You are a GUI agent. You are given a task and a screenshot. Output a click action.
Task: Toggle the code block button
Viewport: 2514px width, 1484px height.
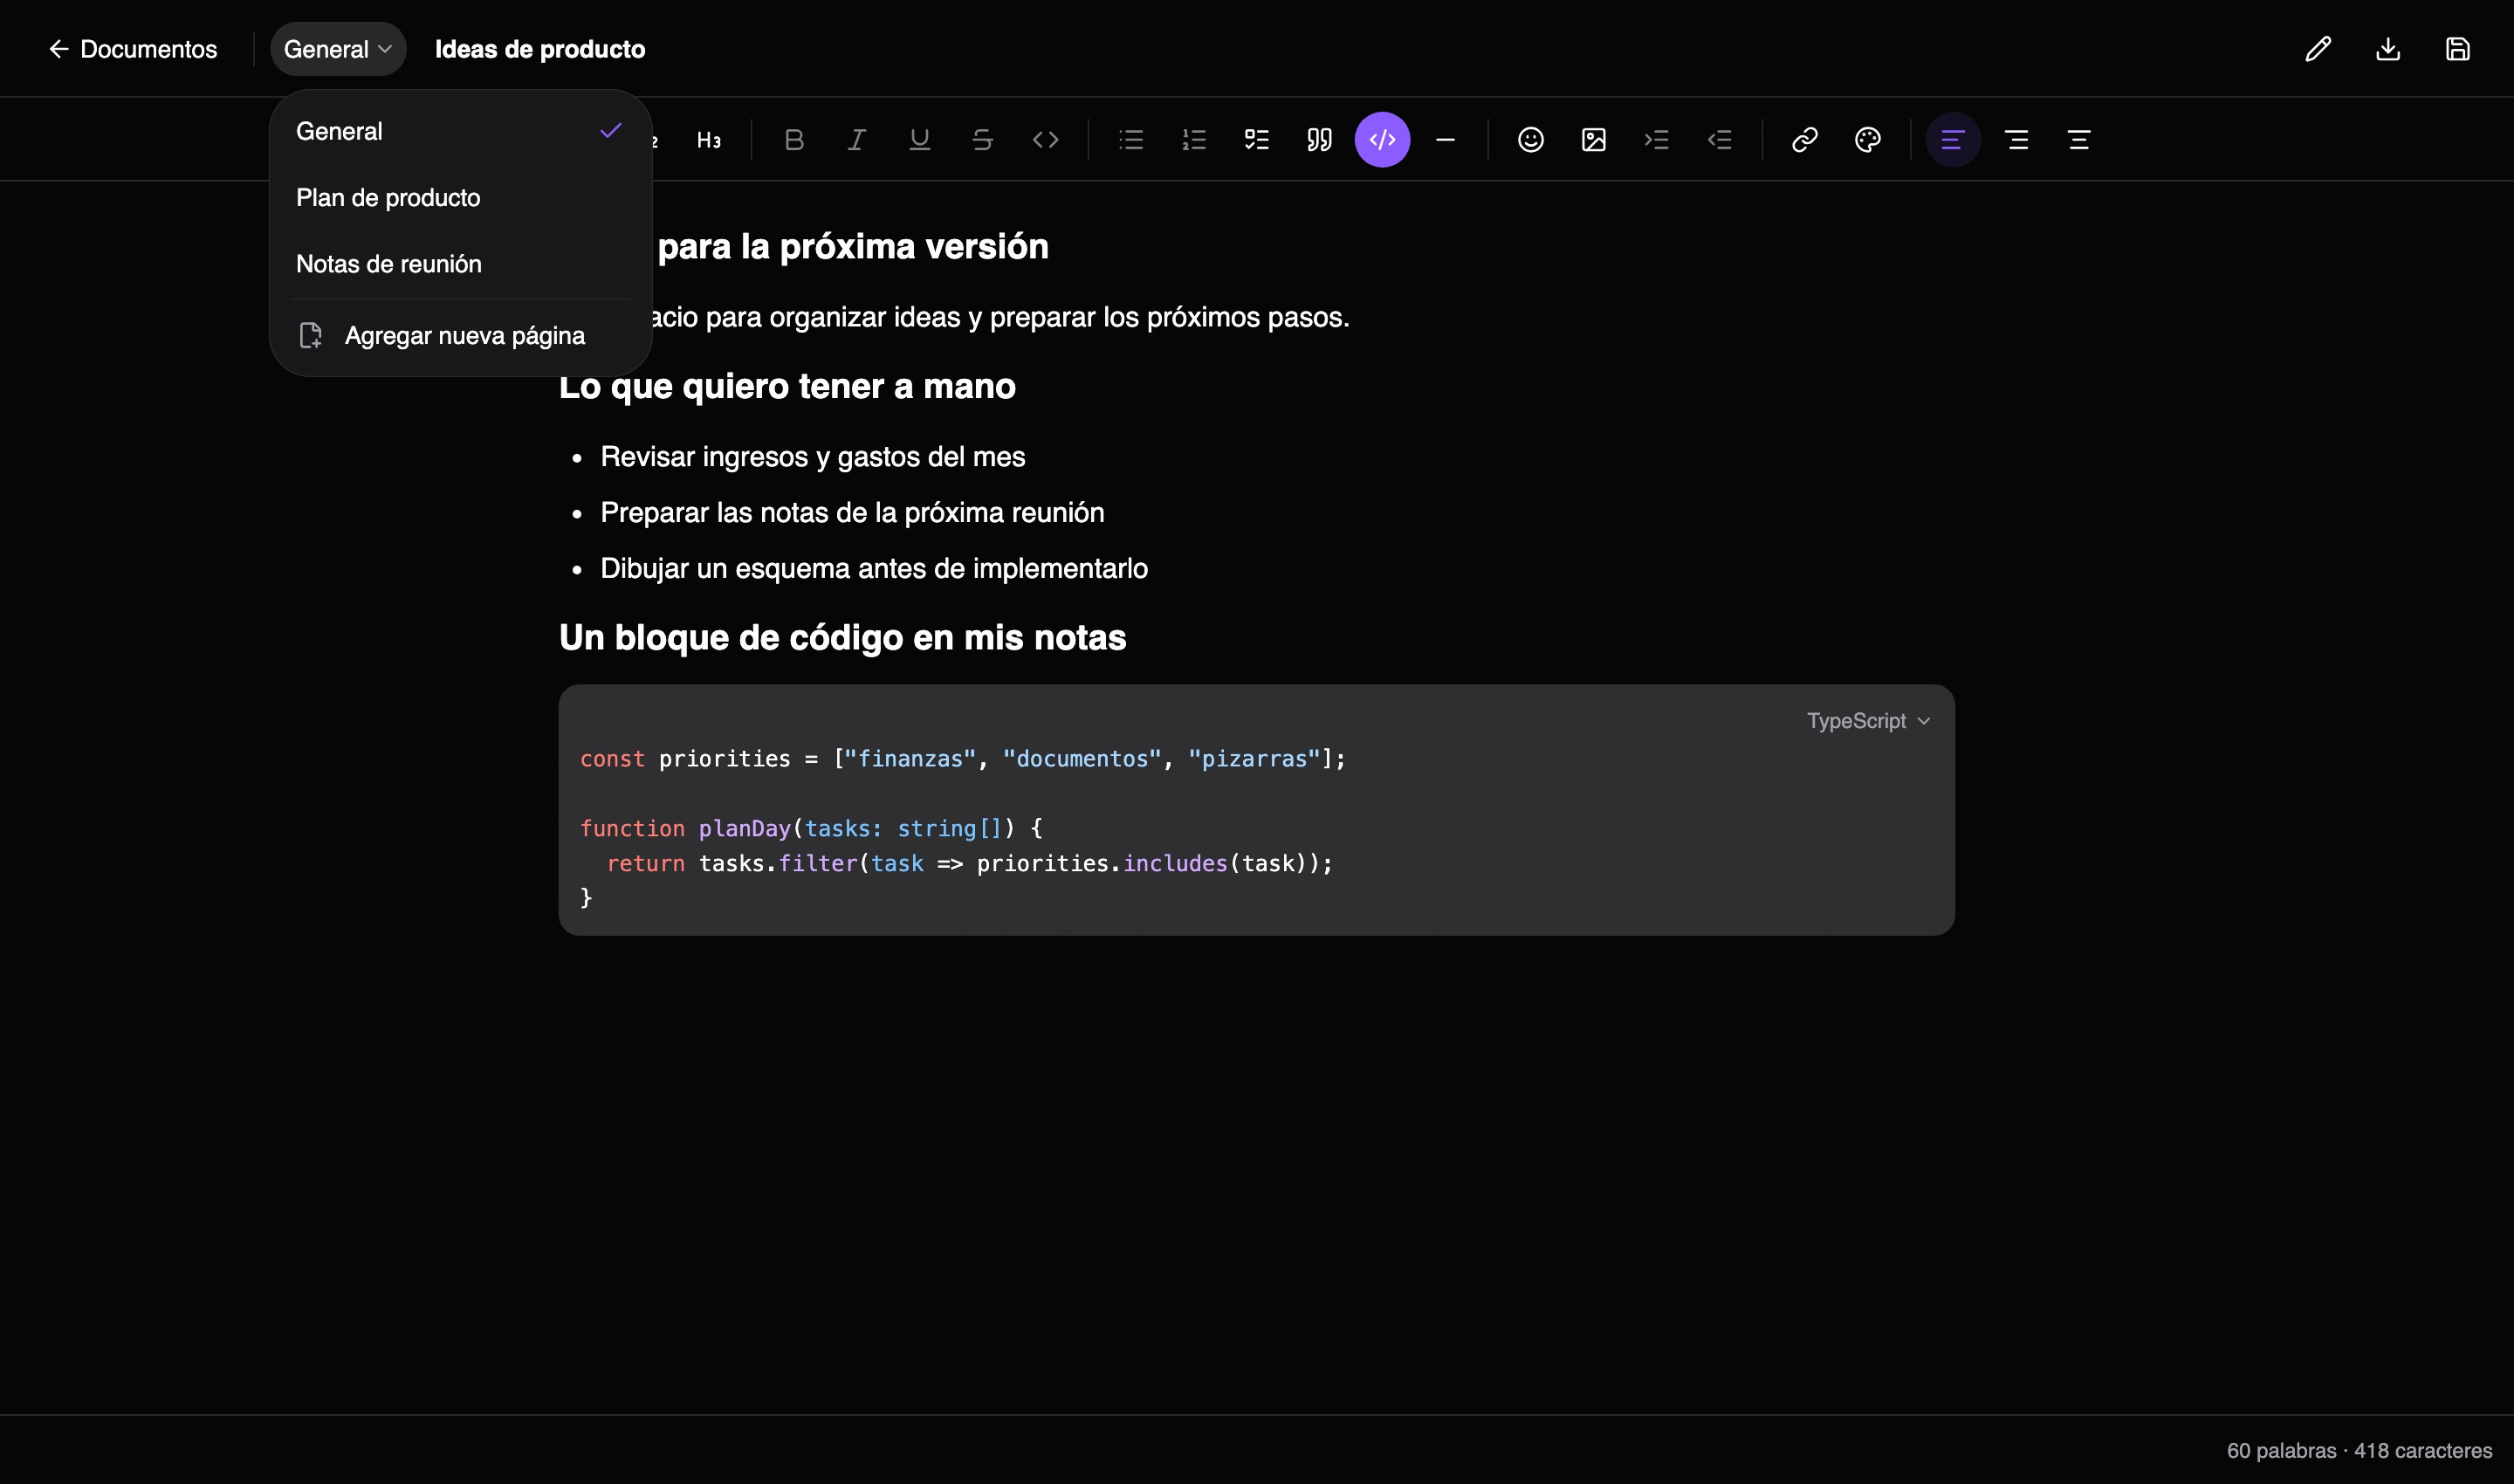point(1382,140)
